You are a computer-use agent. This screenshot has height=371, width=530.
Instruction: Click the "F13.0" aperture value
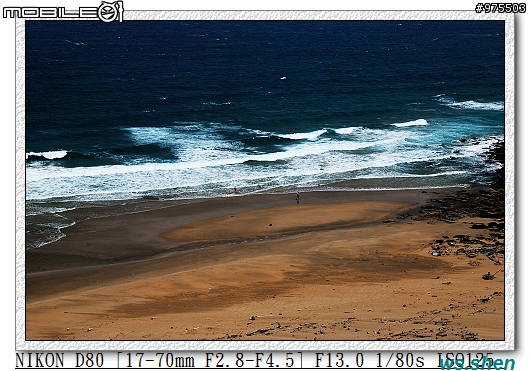click(340, 360)
